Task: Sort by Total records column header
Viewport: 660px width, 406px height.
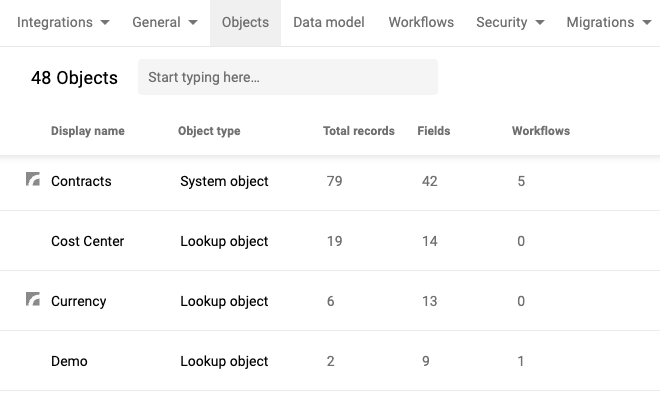Action: (x=359, y=131)
